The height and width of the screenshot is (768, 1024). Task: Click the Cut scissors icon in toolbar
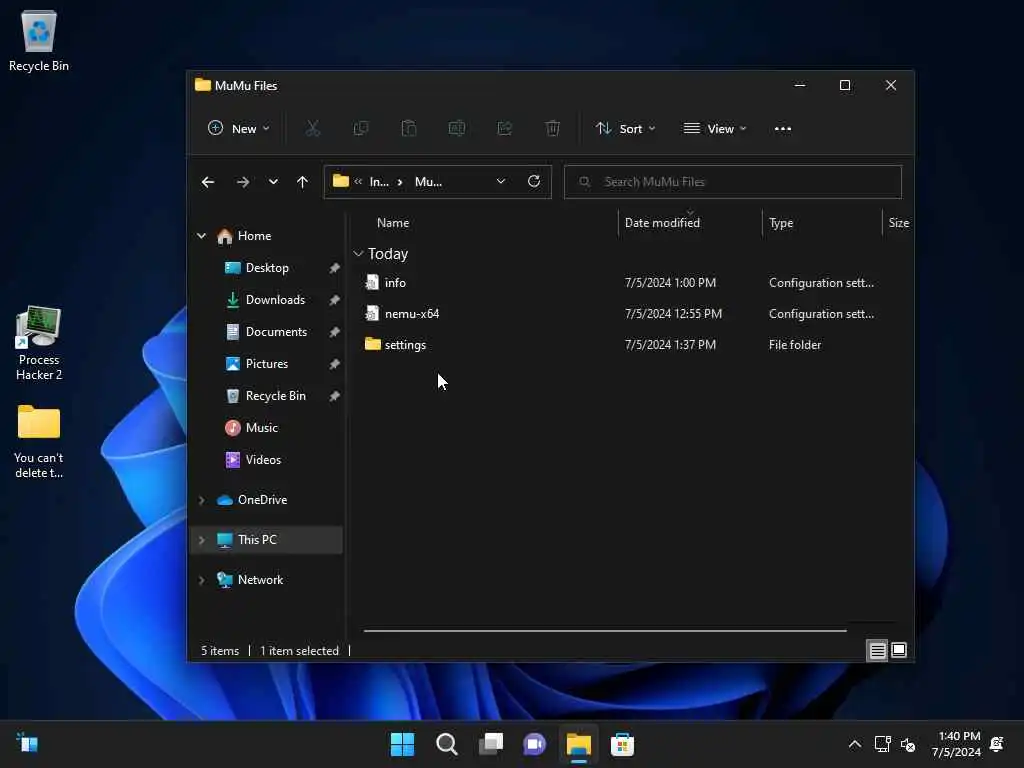coord(313,129)
